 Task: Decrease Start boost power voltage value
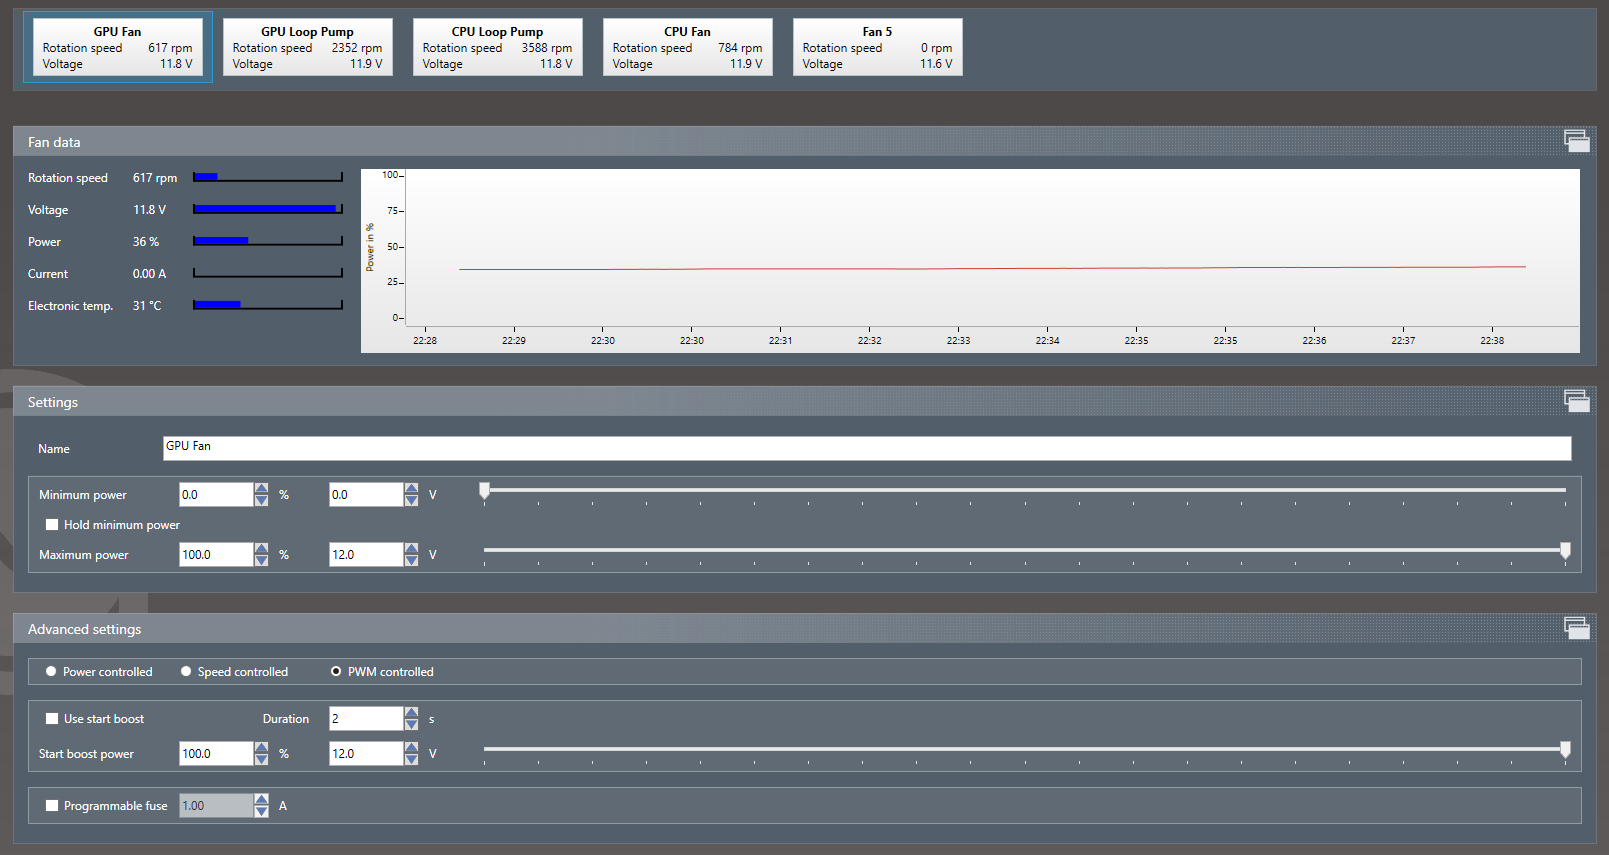tap(411, 759)
